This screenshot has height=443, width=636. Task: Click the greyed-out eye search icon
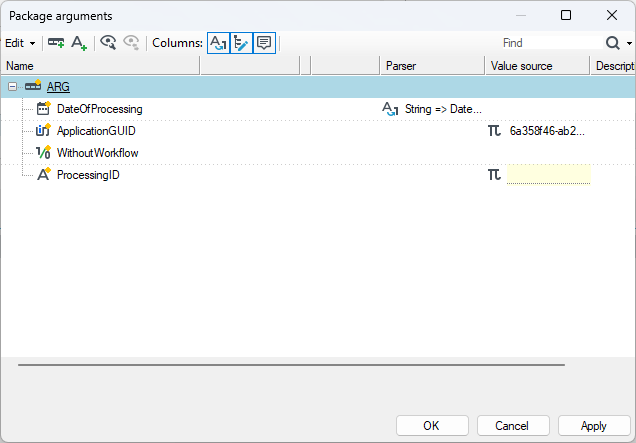tap(131, 43)
